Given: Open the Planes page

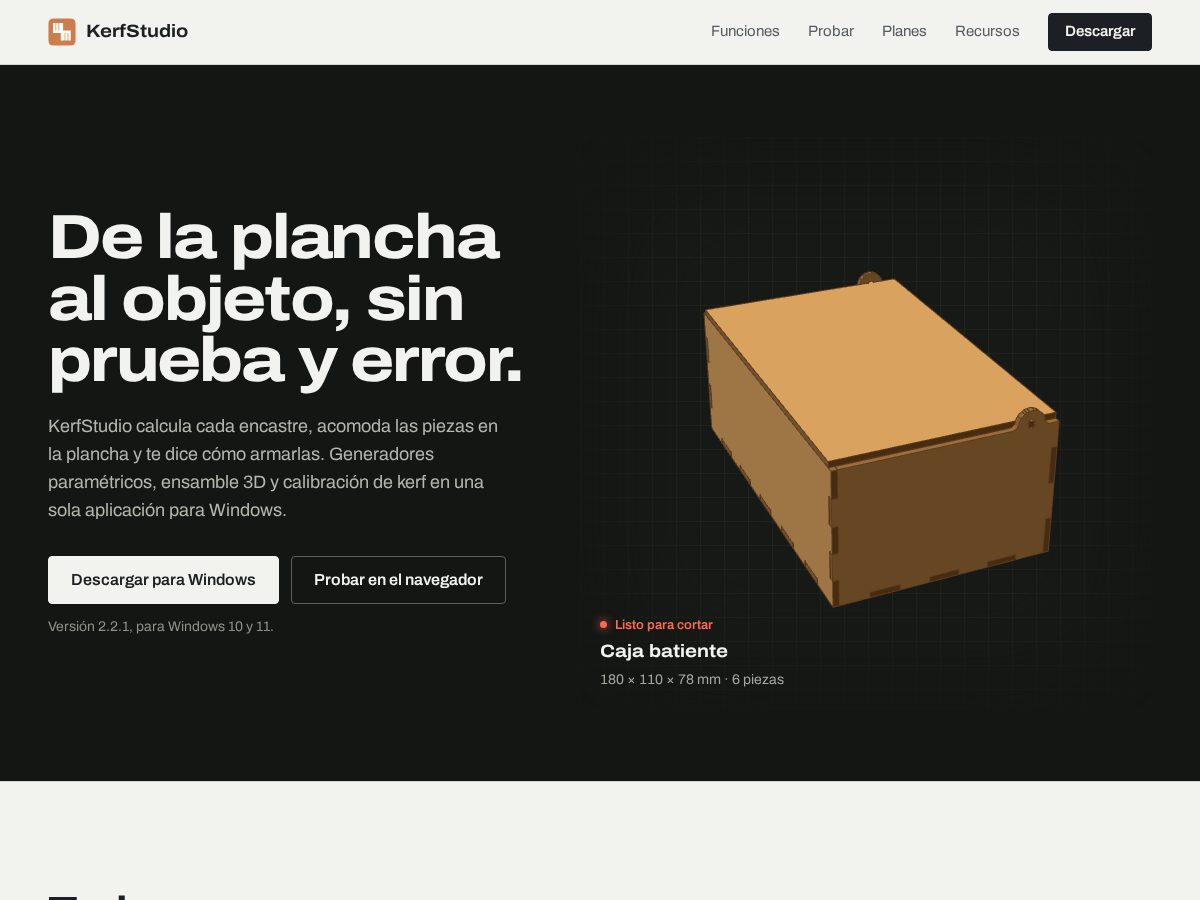Looking at the screenshot, I should point(904,32).
